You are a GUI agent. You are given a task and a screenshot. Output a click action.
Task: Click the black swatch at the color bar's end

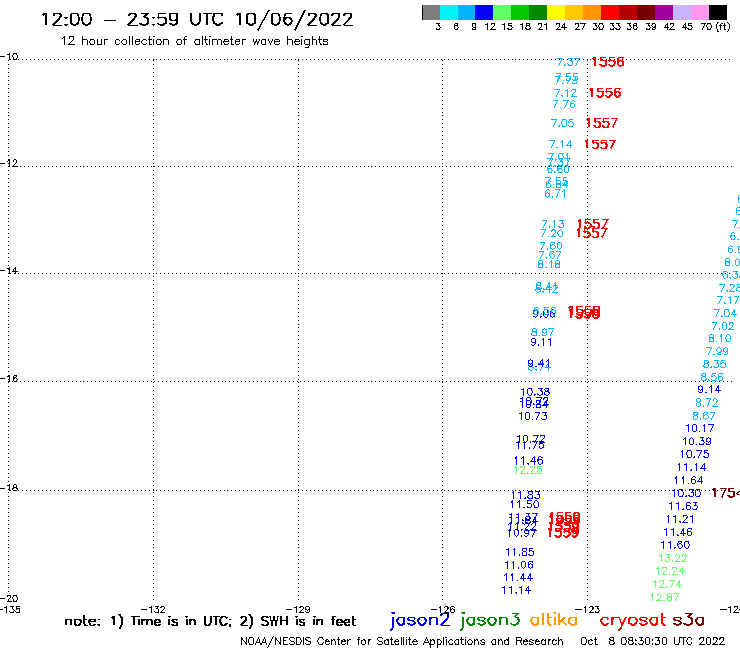717,12
